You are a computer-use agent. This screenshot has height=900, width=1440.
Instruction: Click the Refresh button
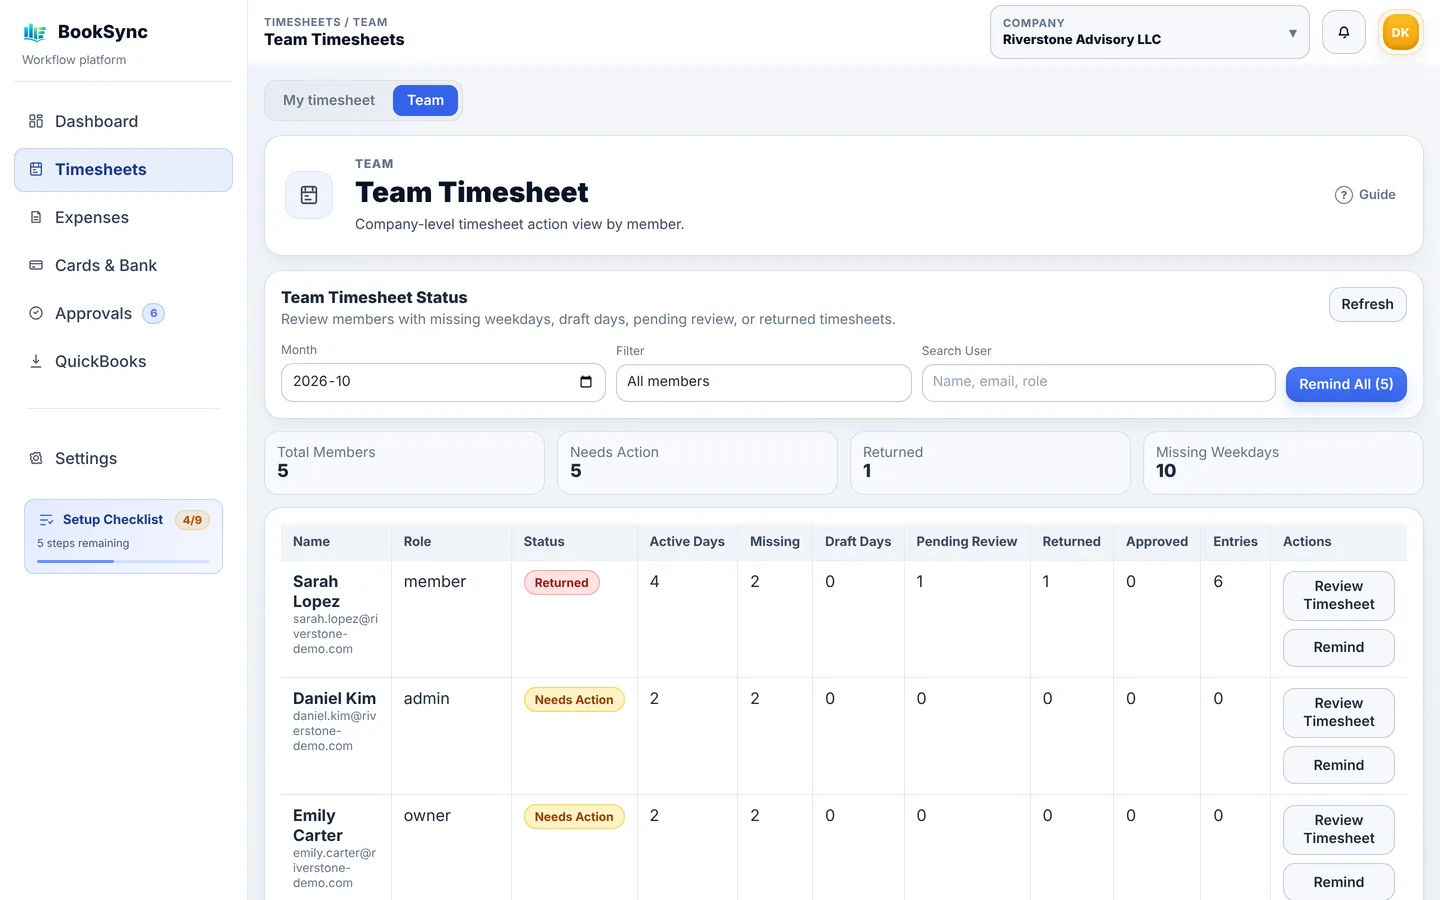pyautogui.click(x=1367, y=304)
